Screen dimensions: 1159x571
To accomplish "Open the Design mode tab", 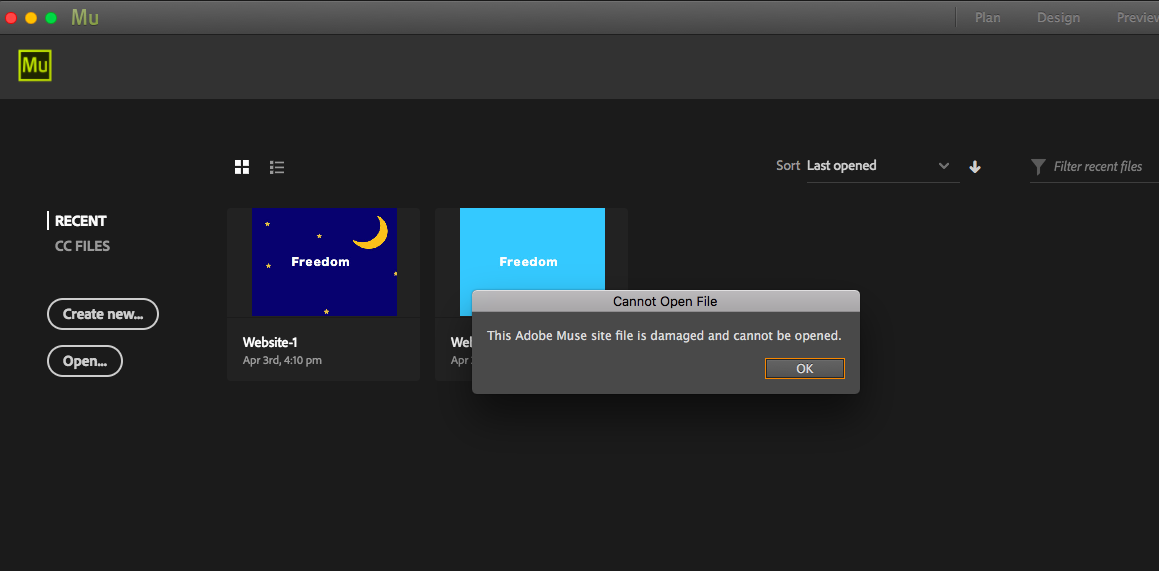I will [1058, 18].
